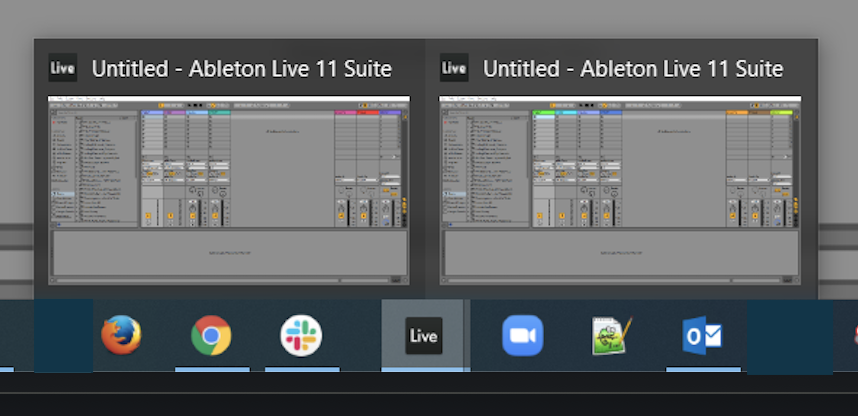This screenshot has height=416, width=858.
Task: Click the Ableton Live taskbar icon
Action: 423,336
